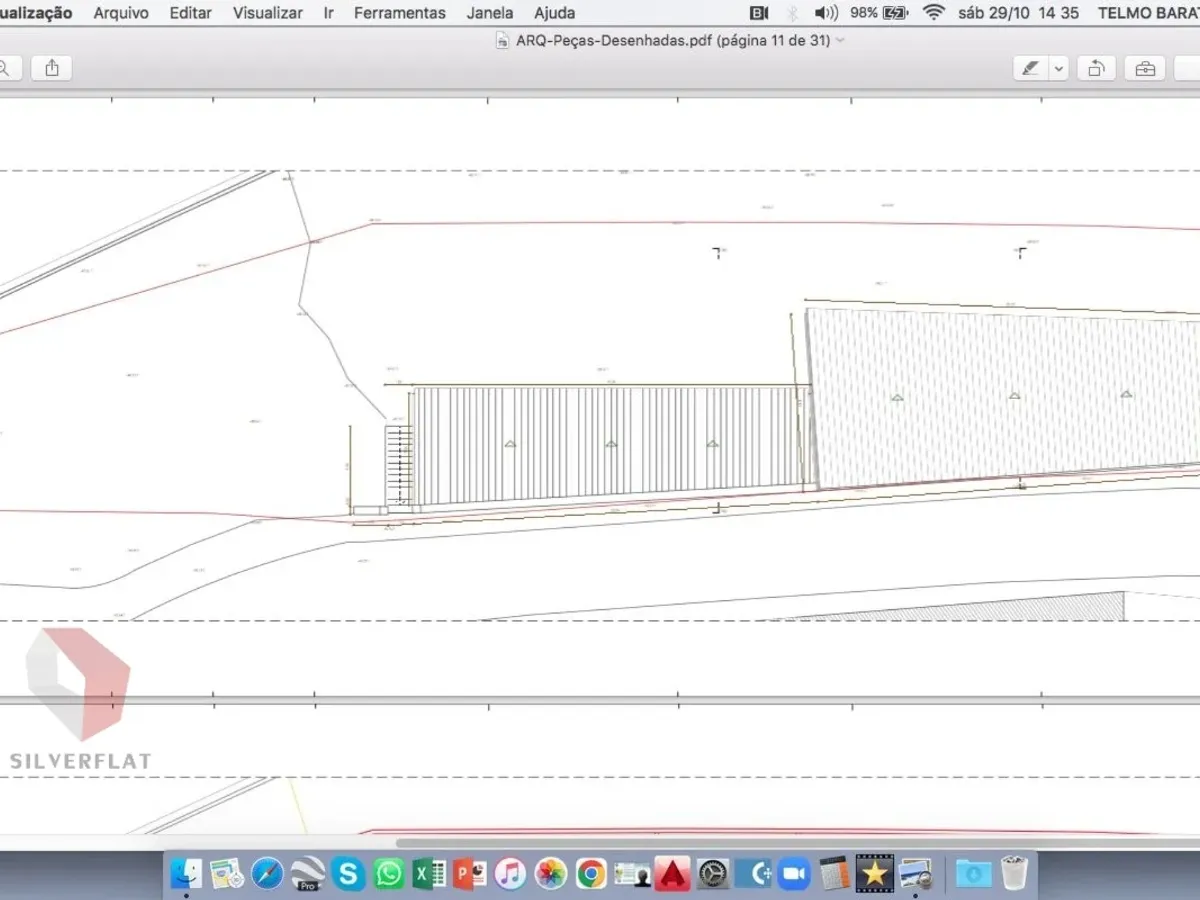The image size is (1200, 900).
Task: Show the Markup toolbar toolbox icon
Action: (1144, 68)
